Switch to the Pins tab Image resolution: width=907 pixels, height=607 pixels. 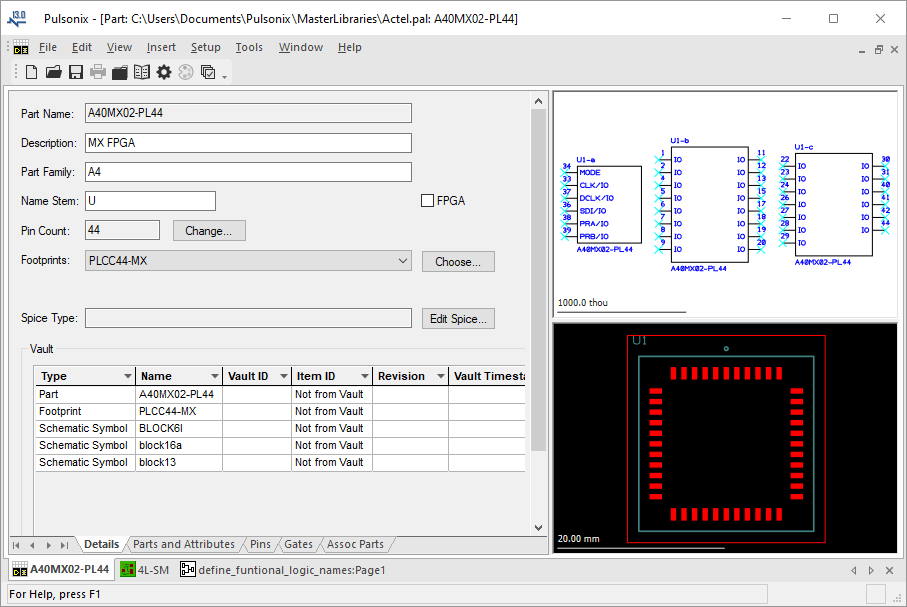(x=260, y=544)
